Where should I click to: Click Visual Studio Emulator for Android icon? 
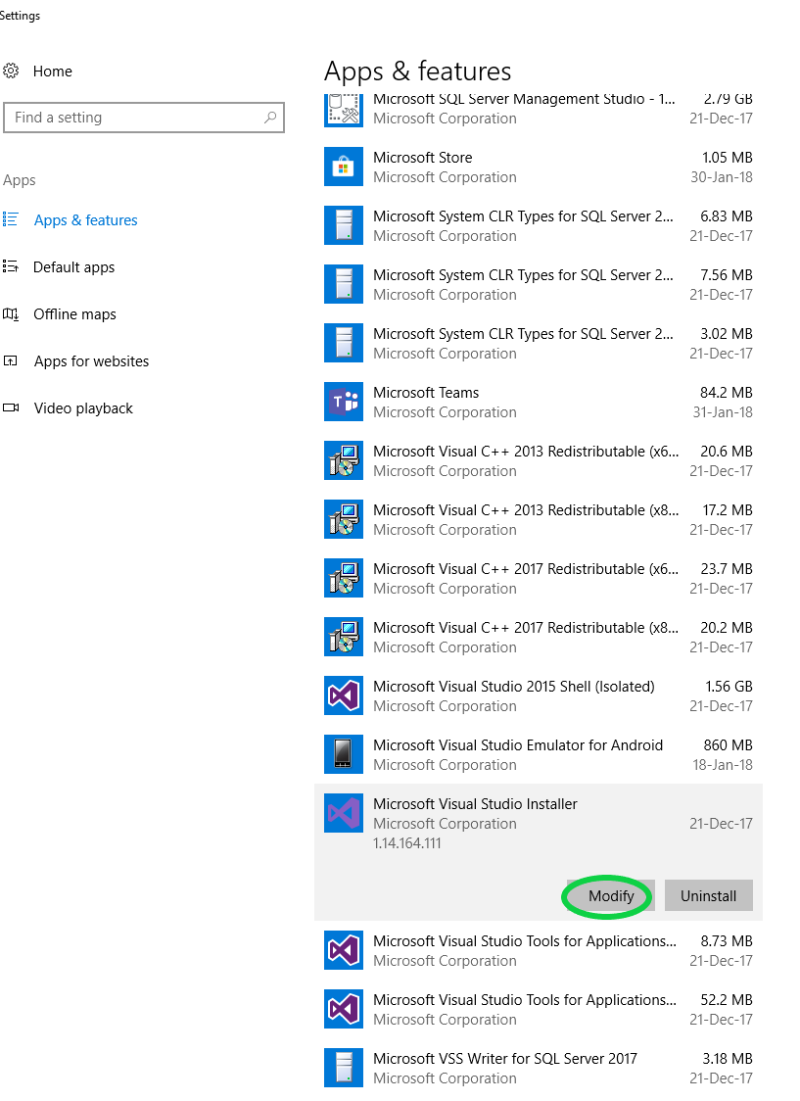pyautogui.click(x=343, y=754)
